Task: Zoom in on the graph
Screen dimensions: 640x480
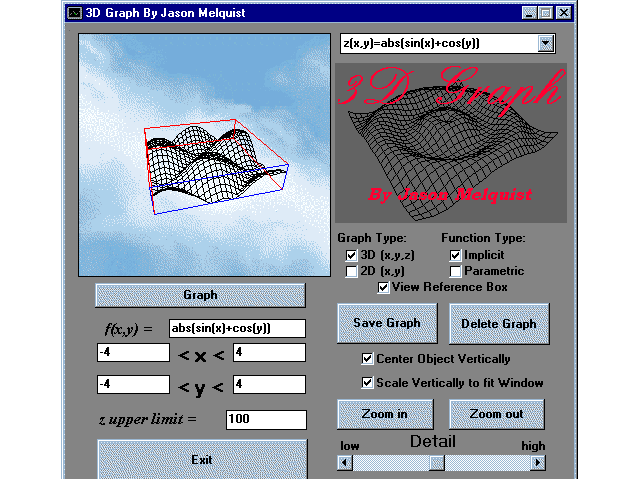Action: coord(386,414)
